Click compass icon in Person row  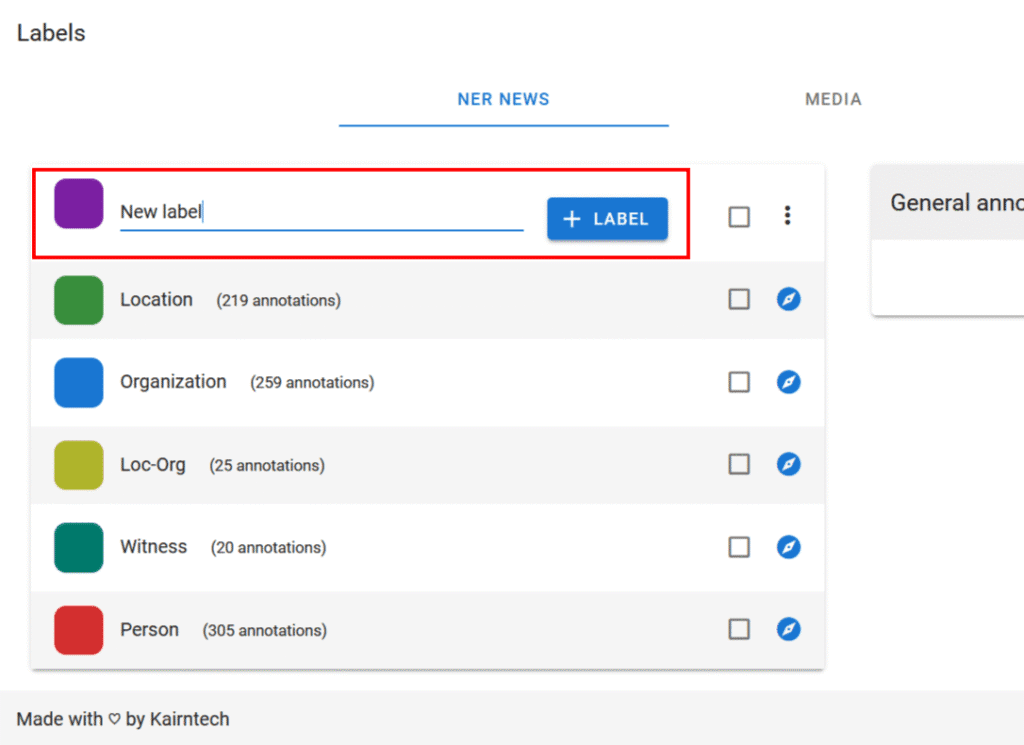tap(788, 629)
